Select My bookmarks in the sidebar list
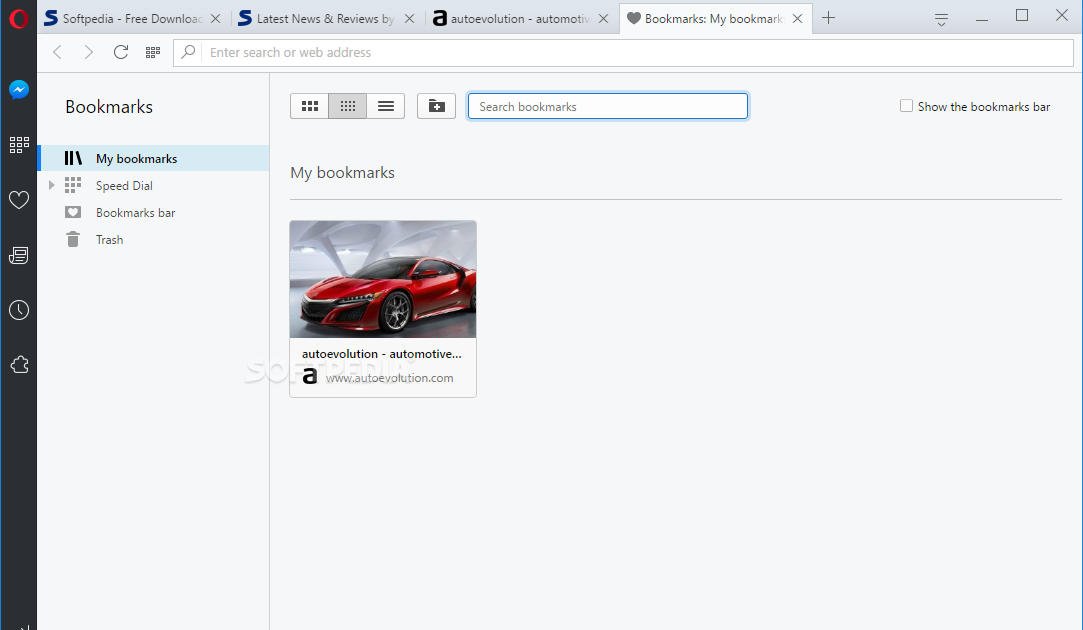This screenshot has height=630, width=1083. (153, 158)
